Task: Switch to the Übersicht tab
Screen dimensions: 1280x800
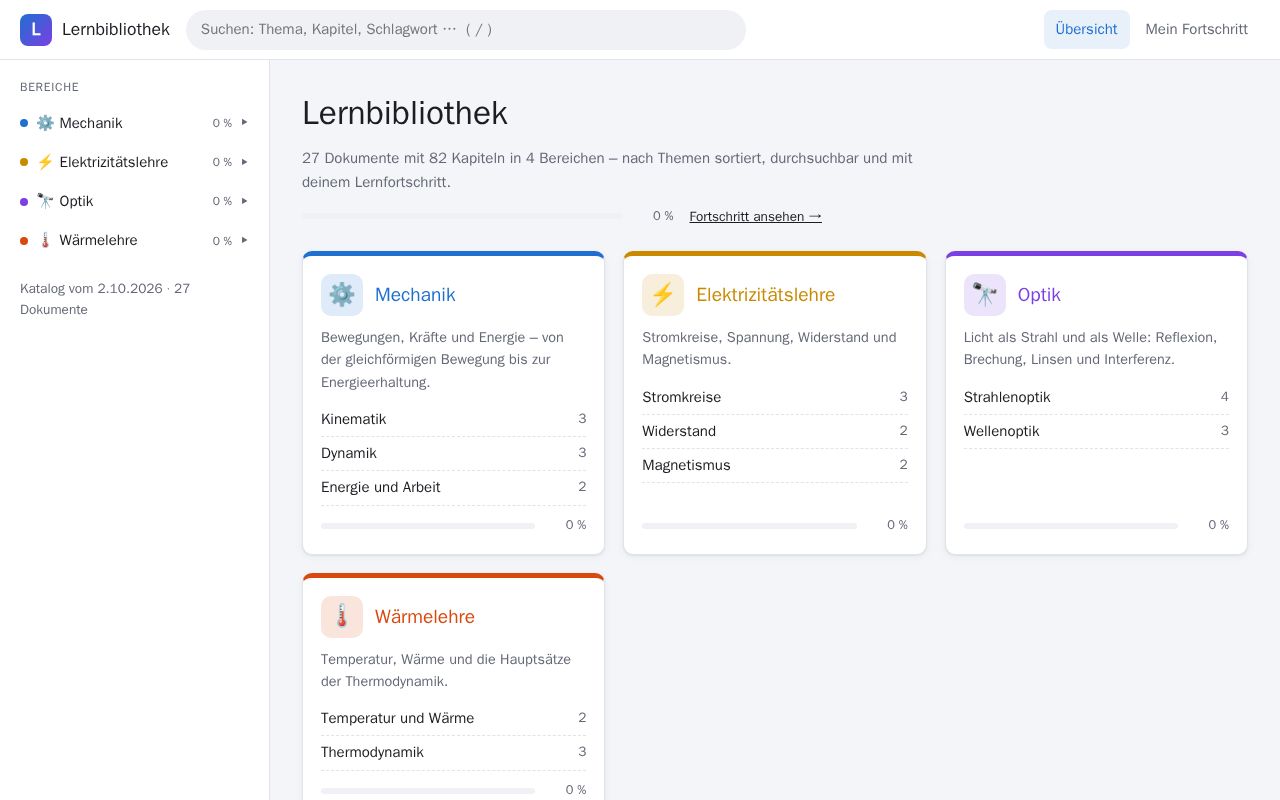Action: pos(1086,30)
